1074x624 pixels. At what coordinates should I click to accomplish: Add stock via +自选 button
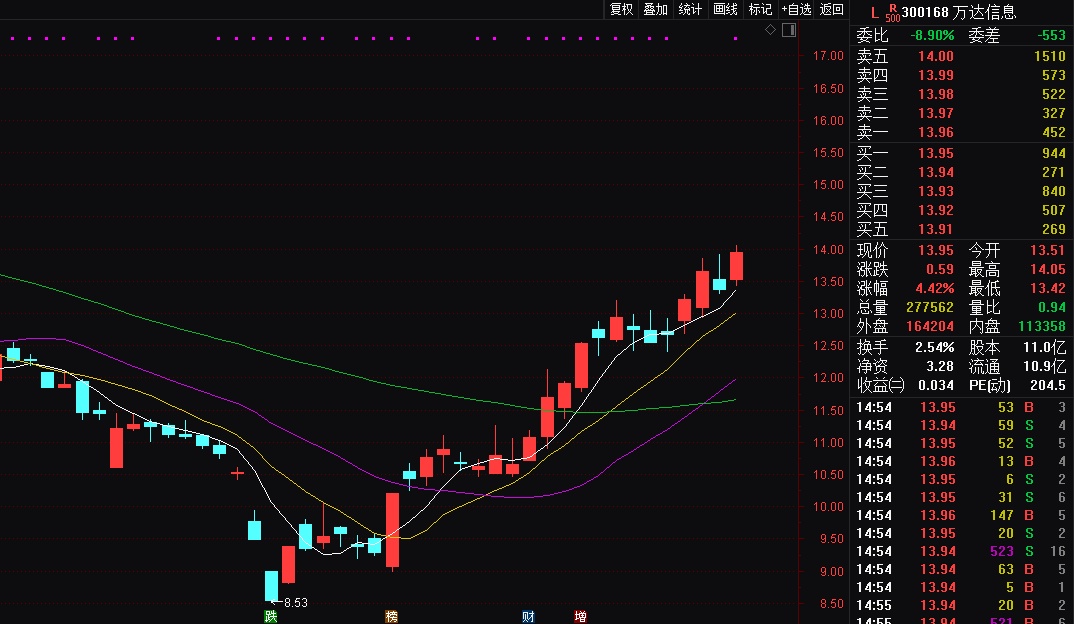[x=797, y=9]
